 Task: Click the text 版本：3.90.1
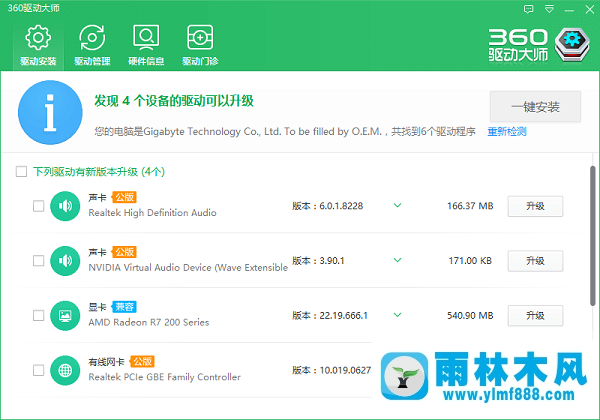(x=318, y=261)
